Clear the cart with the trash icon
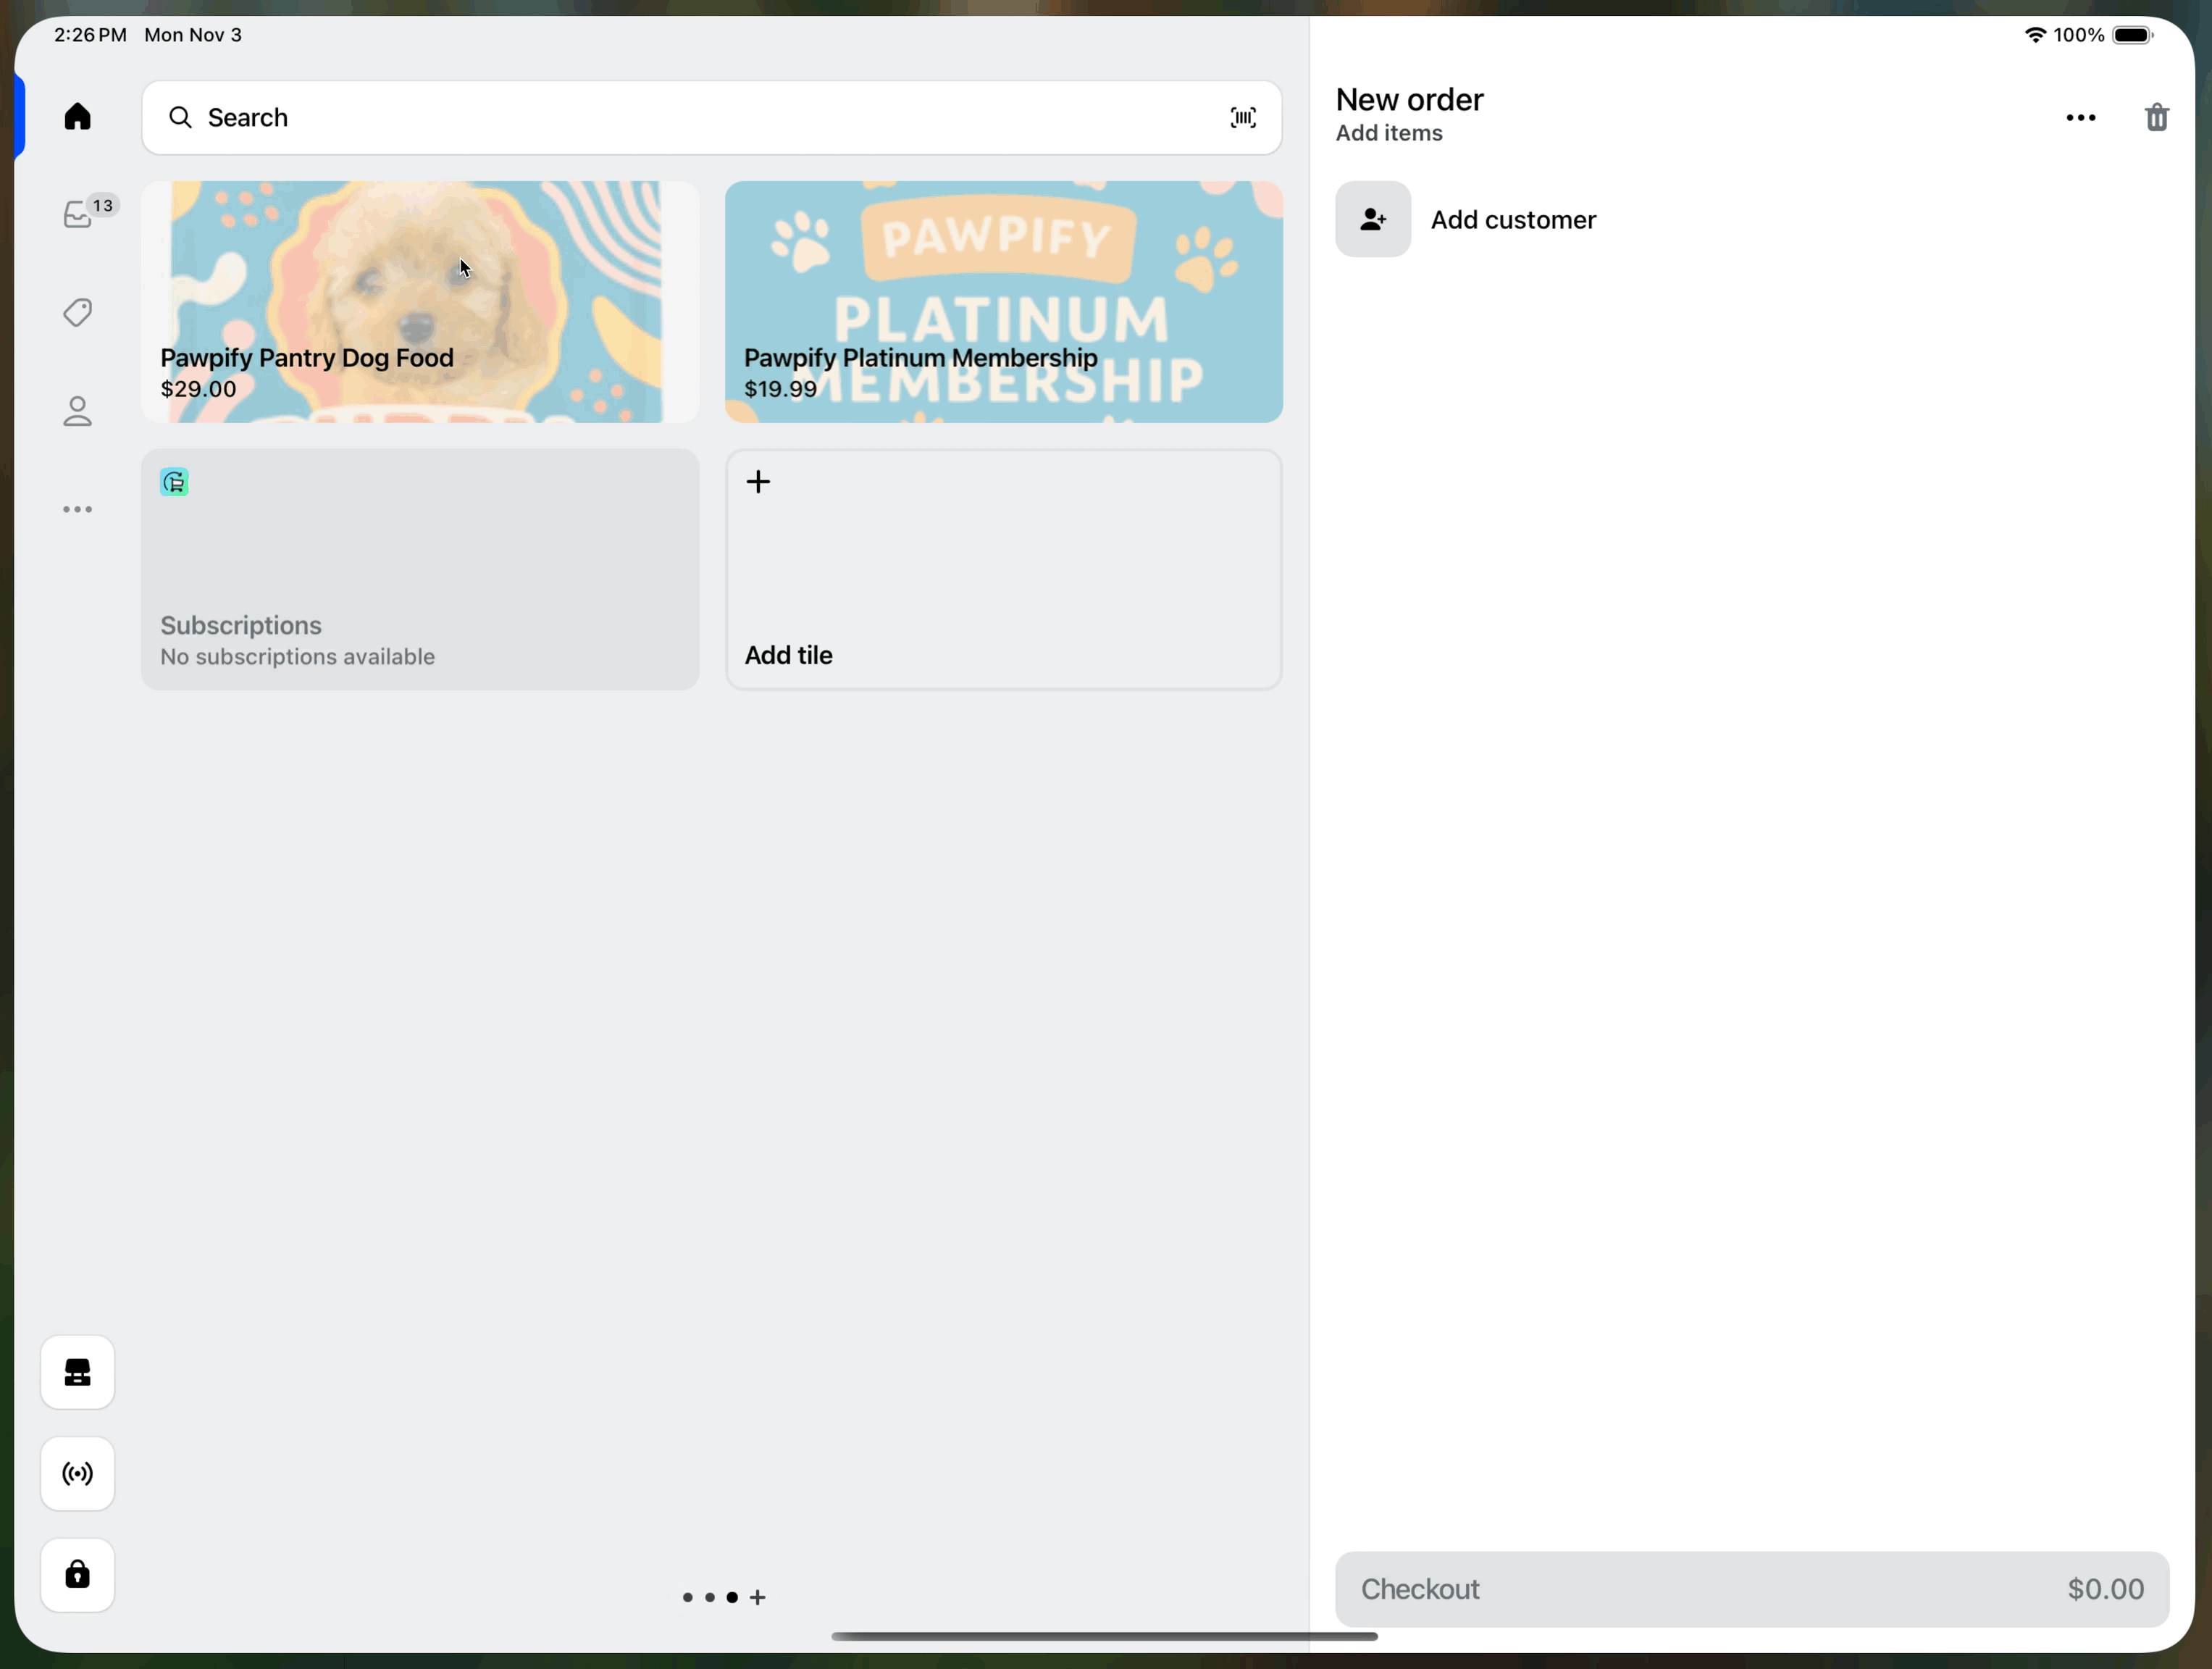The height and width of the screenshot is (1669, 2212). click(x=2156, y=117)
